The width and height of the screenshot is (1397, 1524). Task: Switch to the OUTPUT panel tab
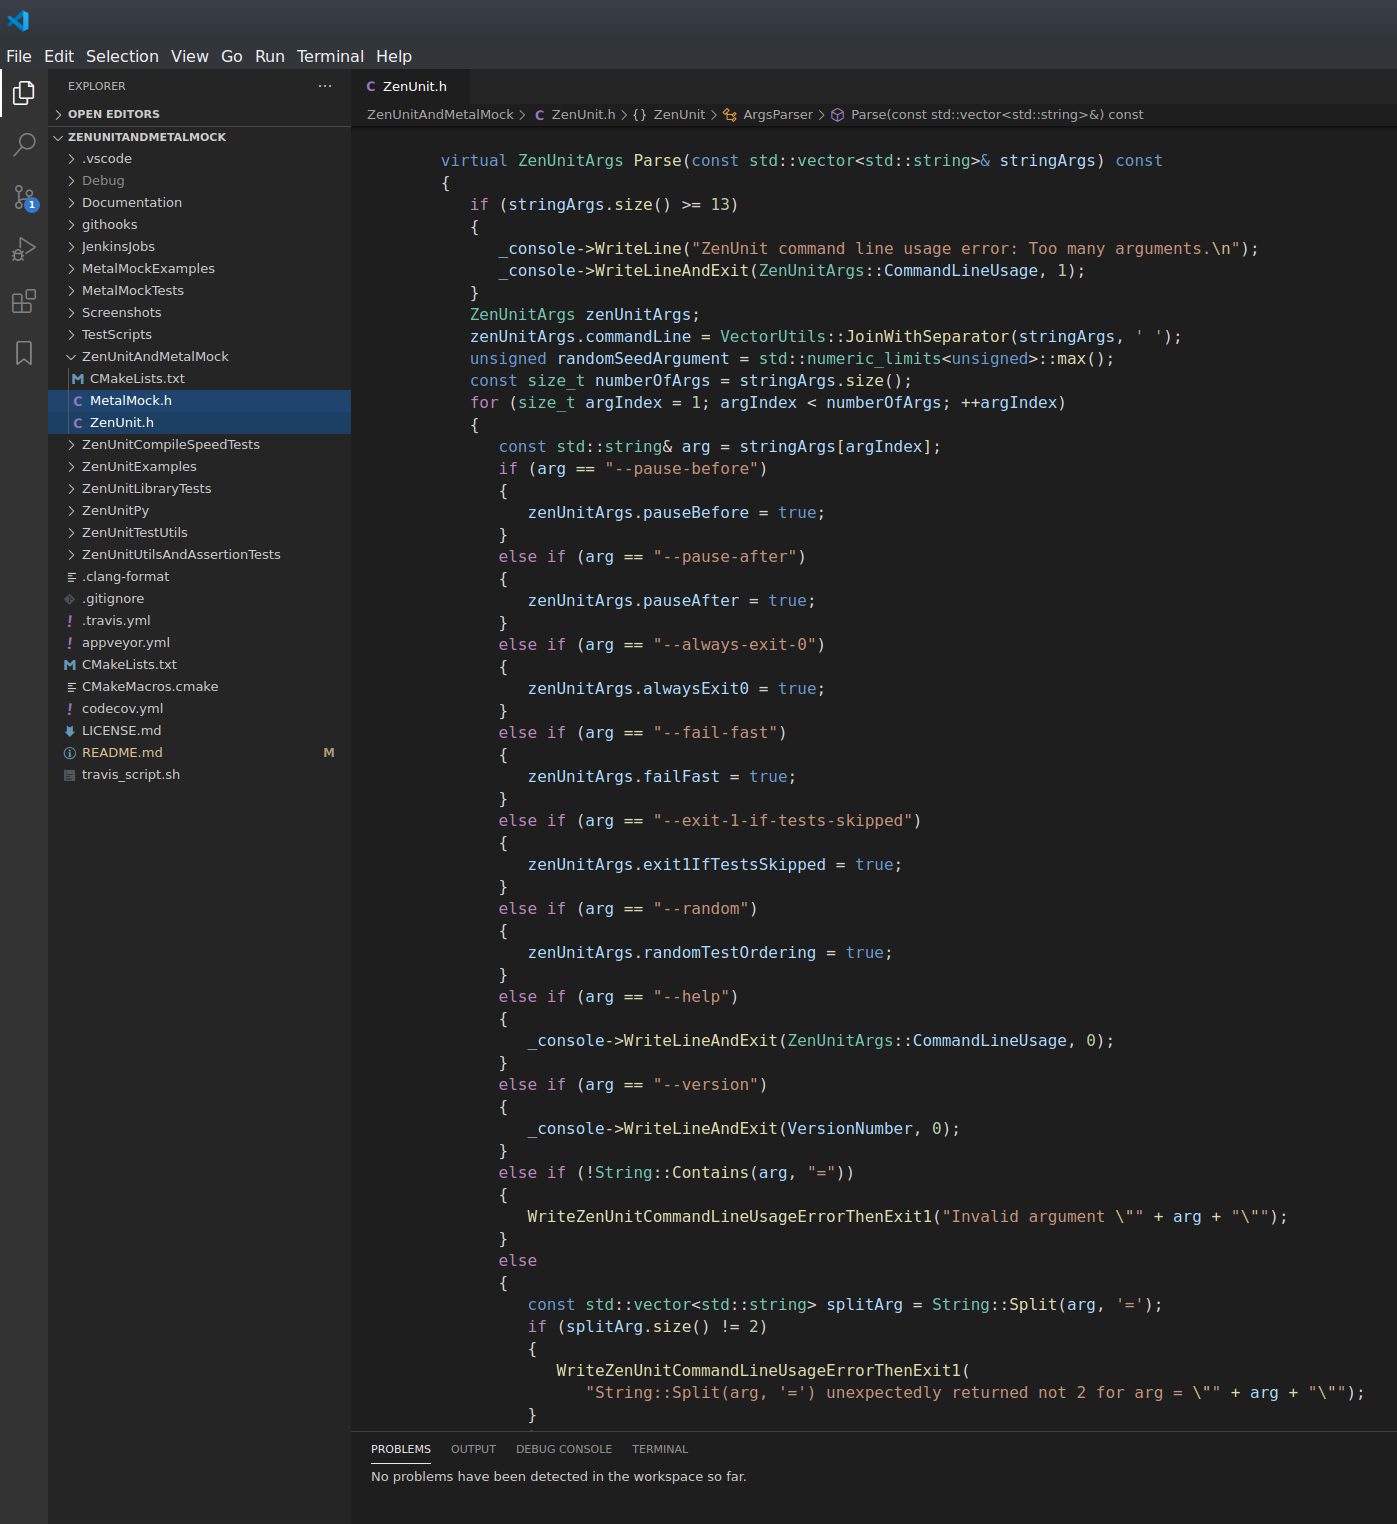pyautogui.click(x=473, y=1449)
